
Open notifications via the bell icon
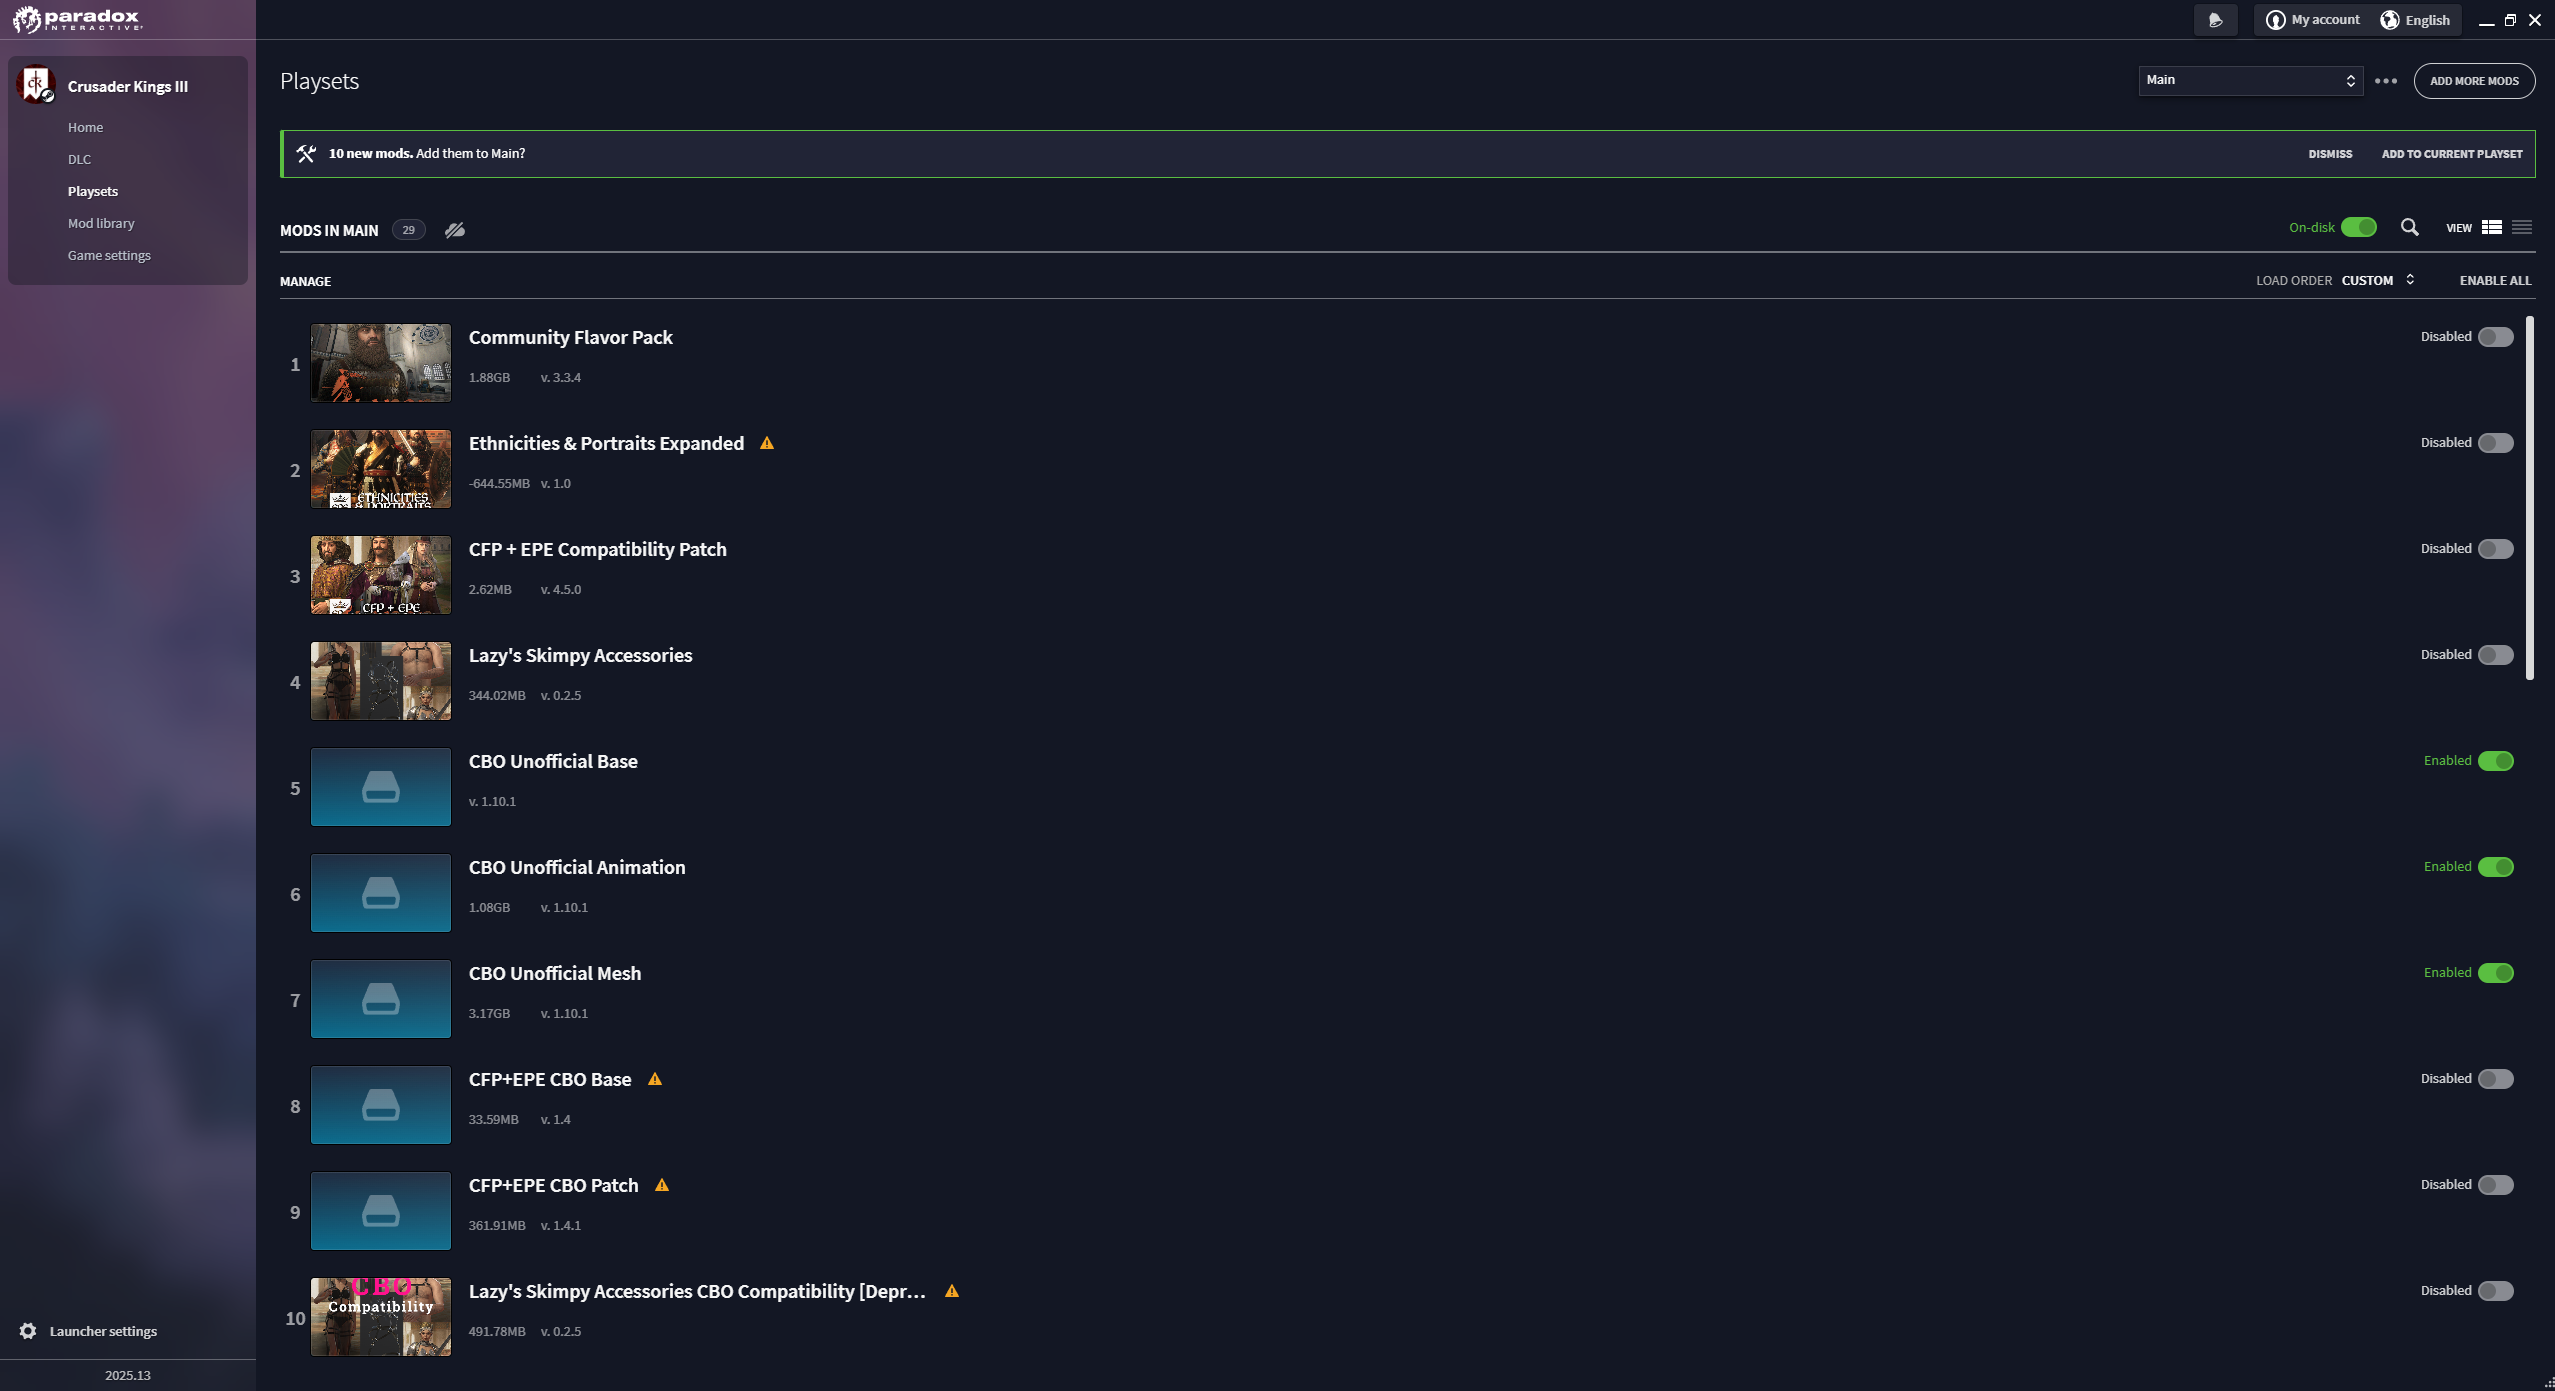pyautogui.click(x=2216, y=19)
